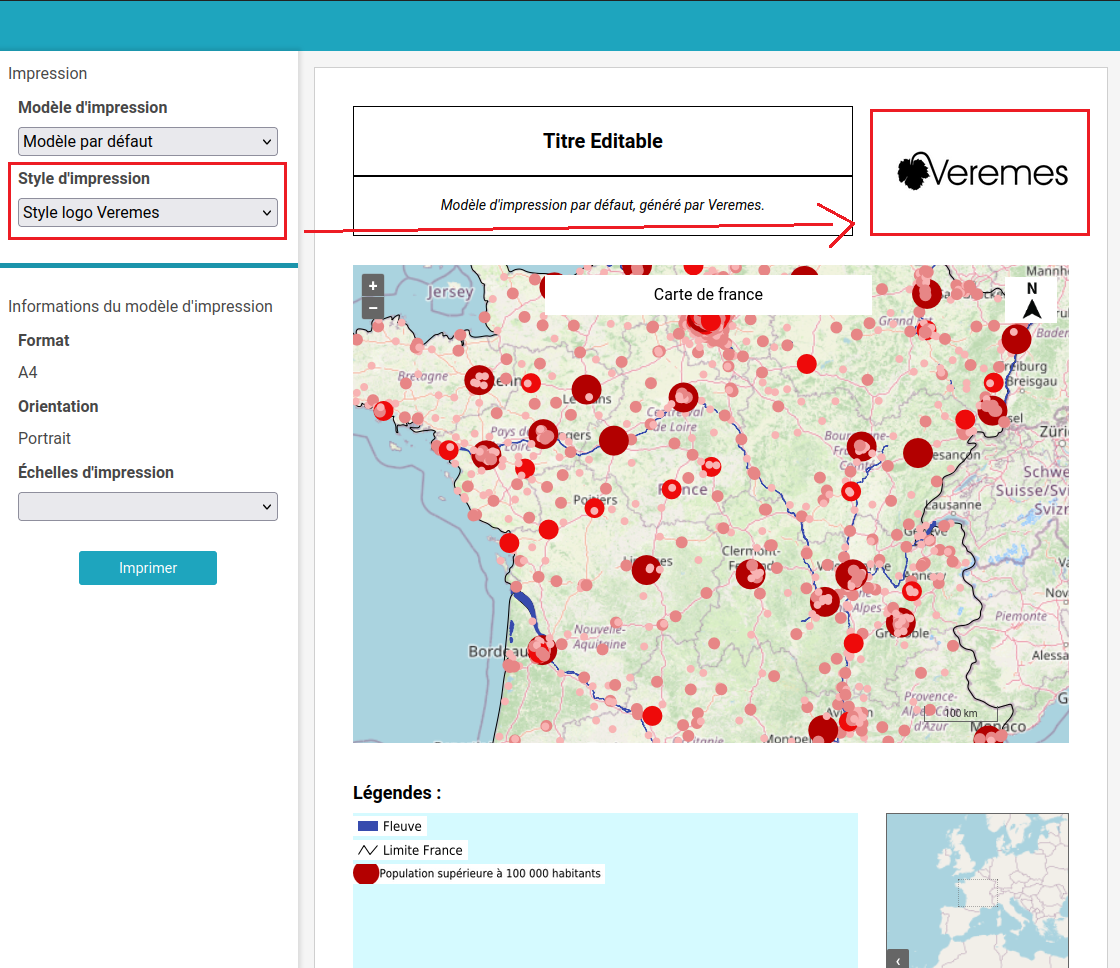Edit the Titre Editable title field
Viewport: 1120px width, 968px height.
[x=602, y=141]
